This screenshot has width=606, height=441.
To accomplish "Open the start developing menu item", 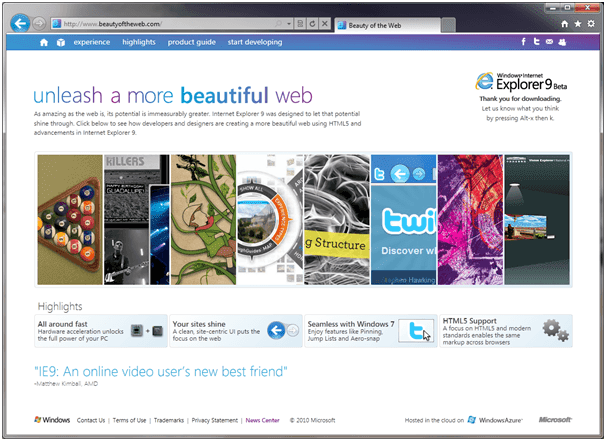I will 255,42.
